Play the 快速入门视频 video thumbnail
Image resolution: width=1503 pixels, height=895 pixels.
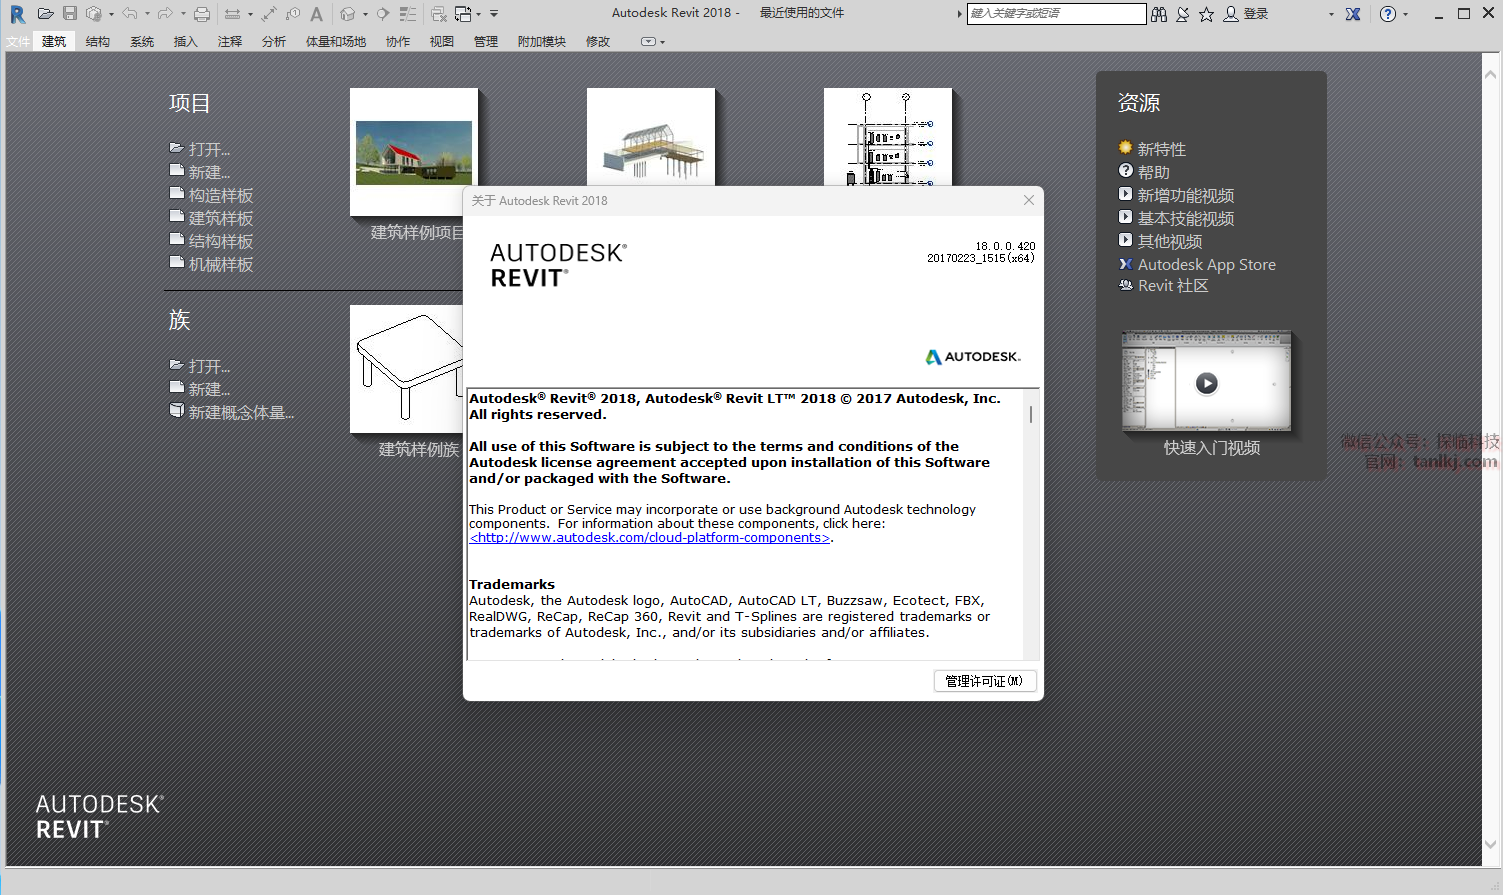point(1207,383)
